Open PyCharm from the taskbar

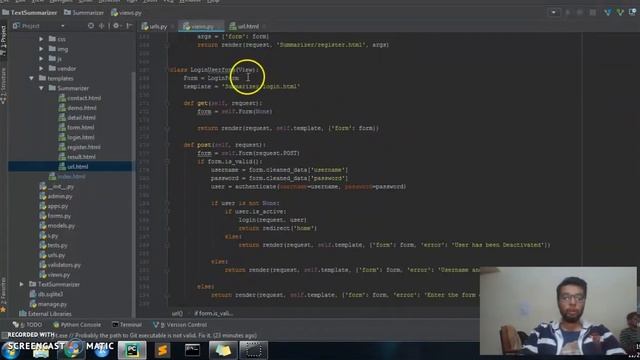pos(132,350)
